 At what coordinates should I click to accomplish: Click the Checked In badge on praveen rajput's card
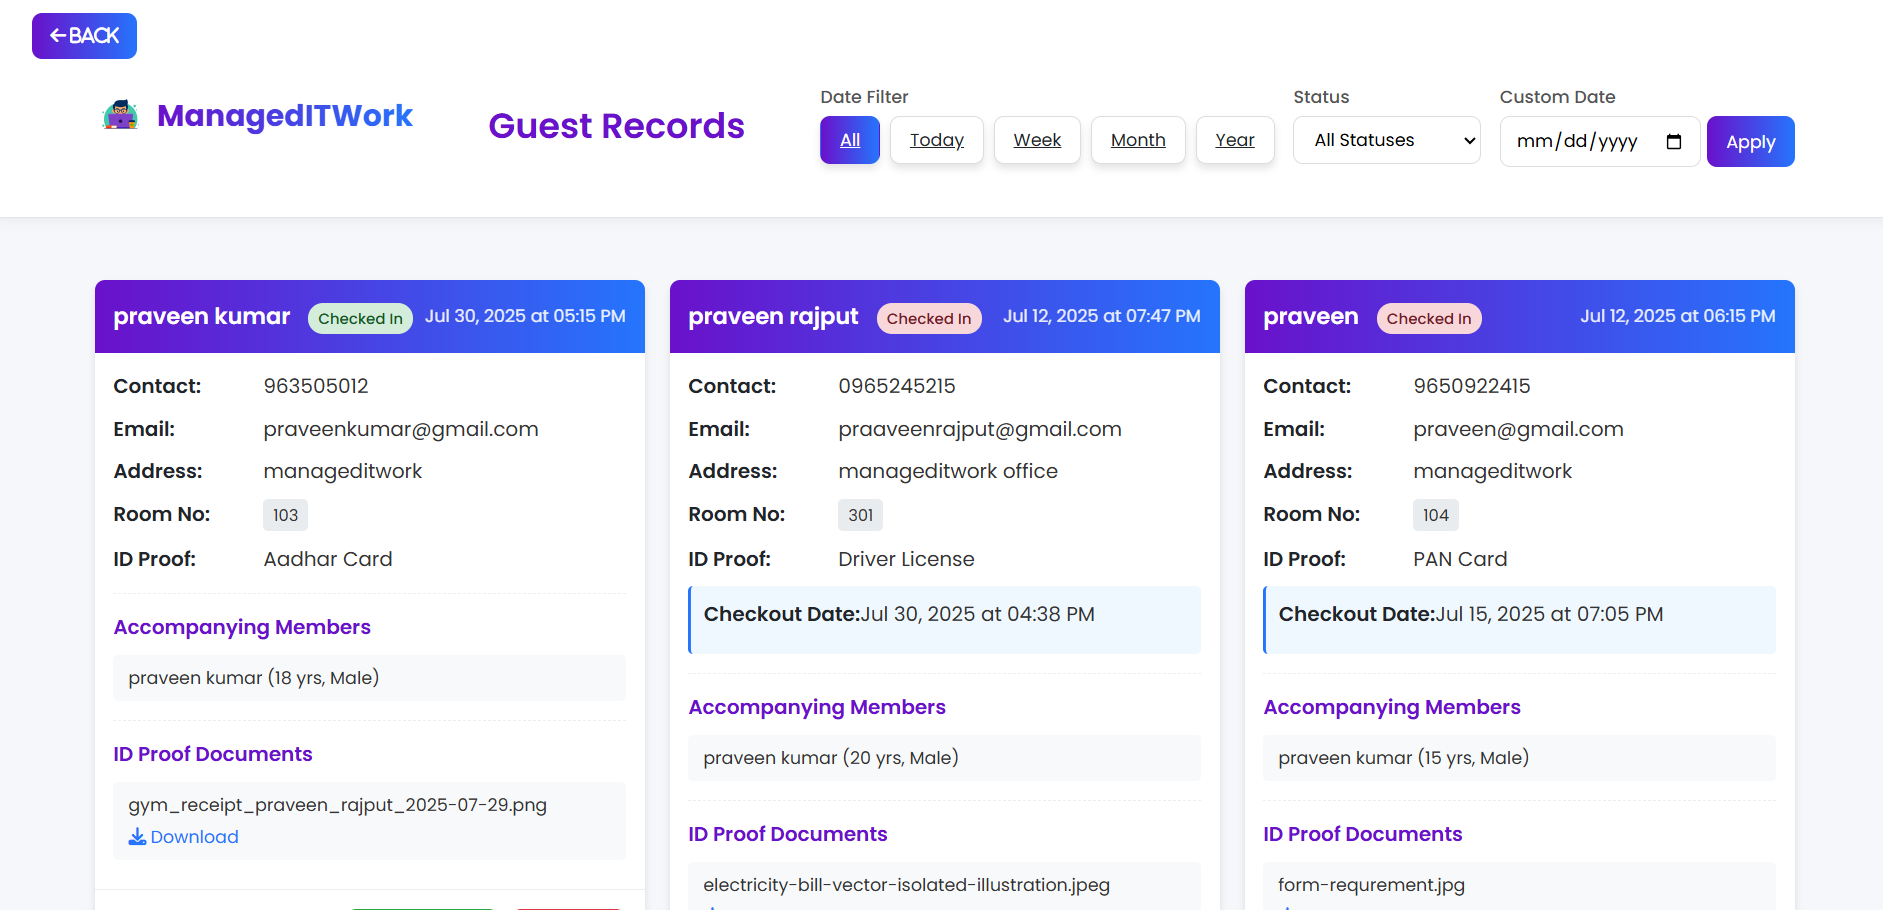pos(929,318)
